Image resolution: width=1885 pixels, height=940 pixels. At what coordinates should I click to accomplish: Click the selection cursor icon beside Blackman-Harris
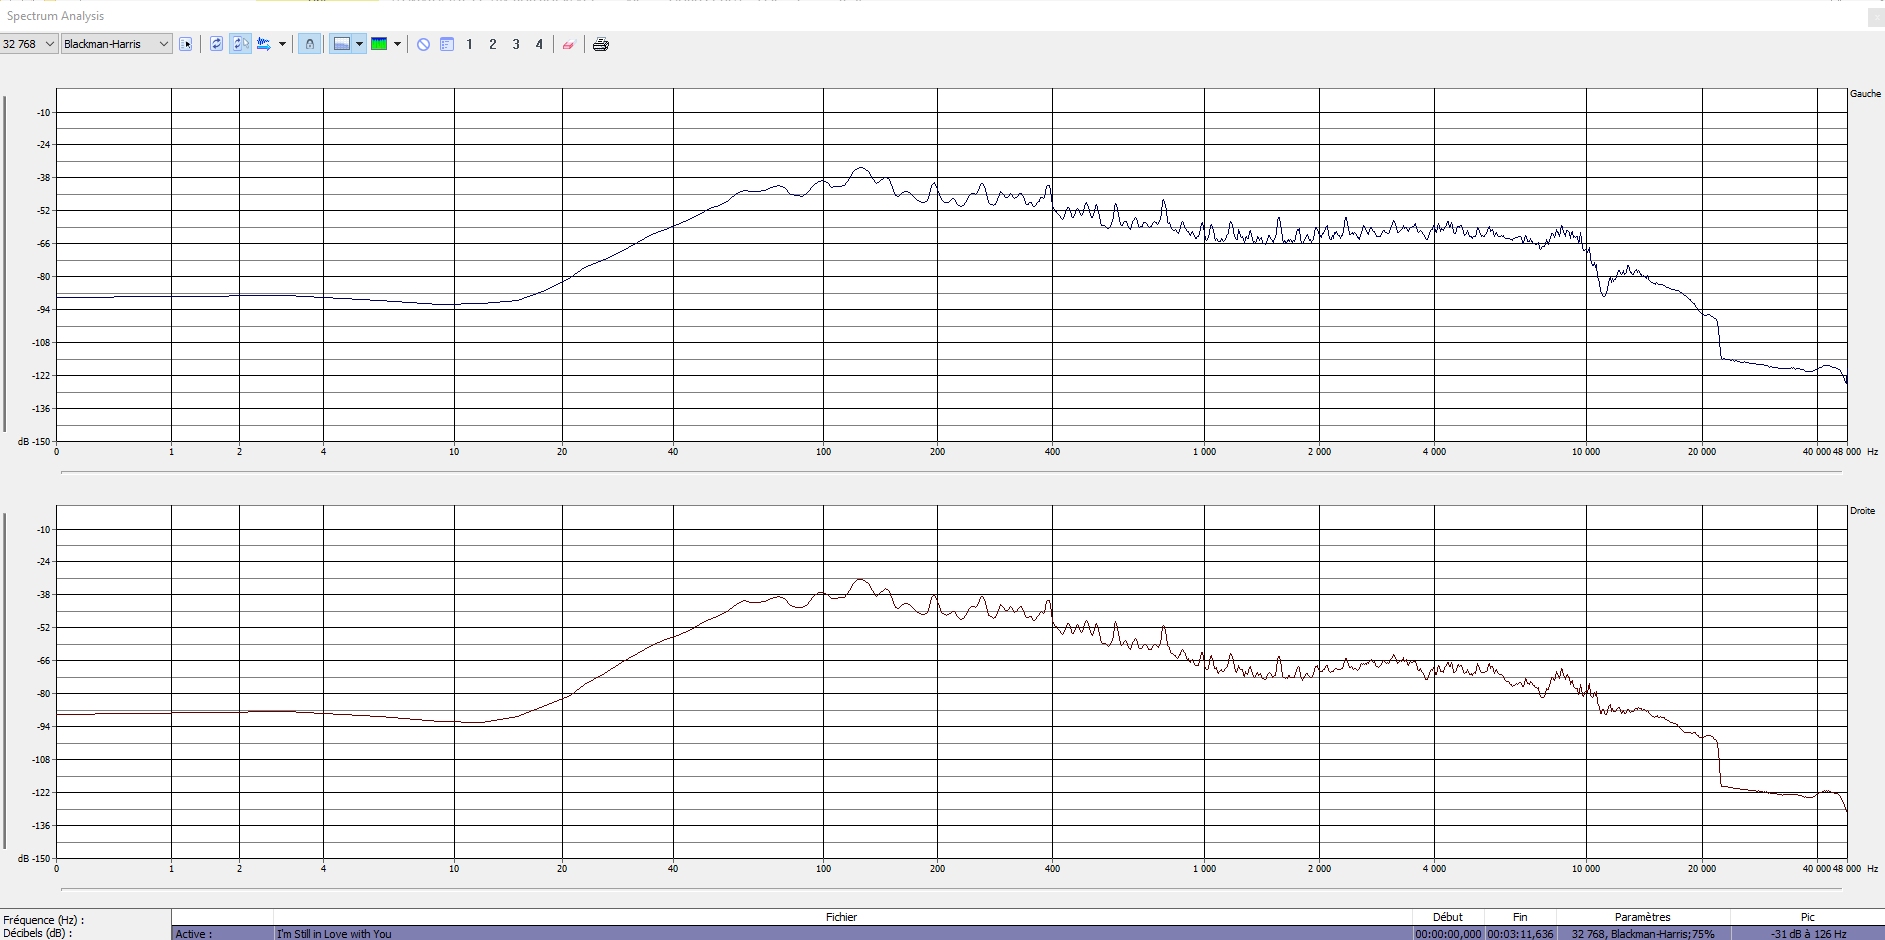[x=186, y=44]
